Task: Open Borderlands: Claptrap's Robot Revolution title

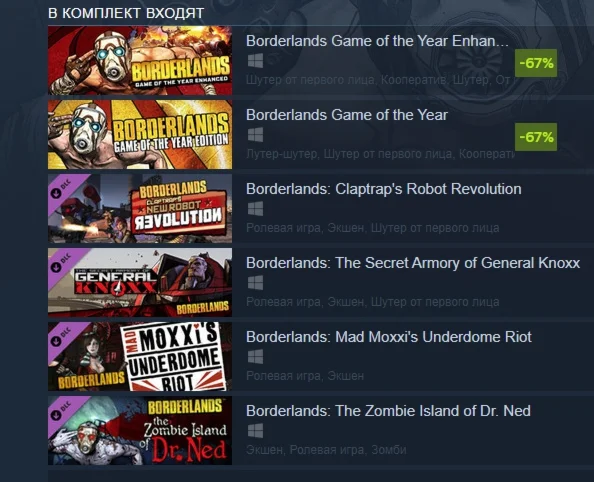Action: click(384, 189)
